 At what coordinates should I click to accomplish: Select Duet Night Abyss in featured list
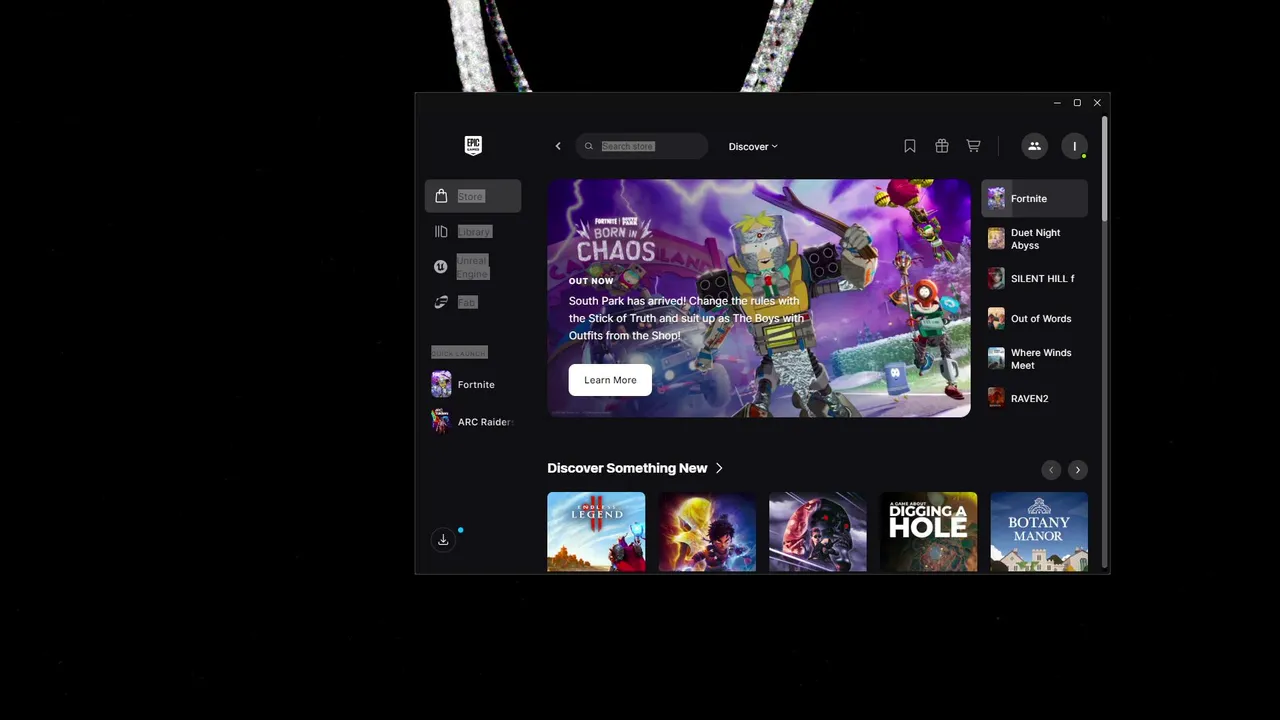tap(1034, 238)
